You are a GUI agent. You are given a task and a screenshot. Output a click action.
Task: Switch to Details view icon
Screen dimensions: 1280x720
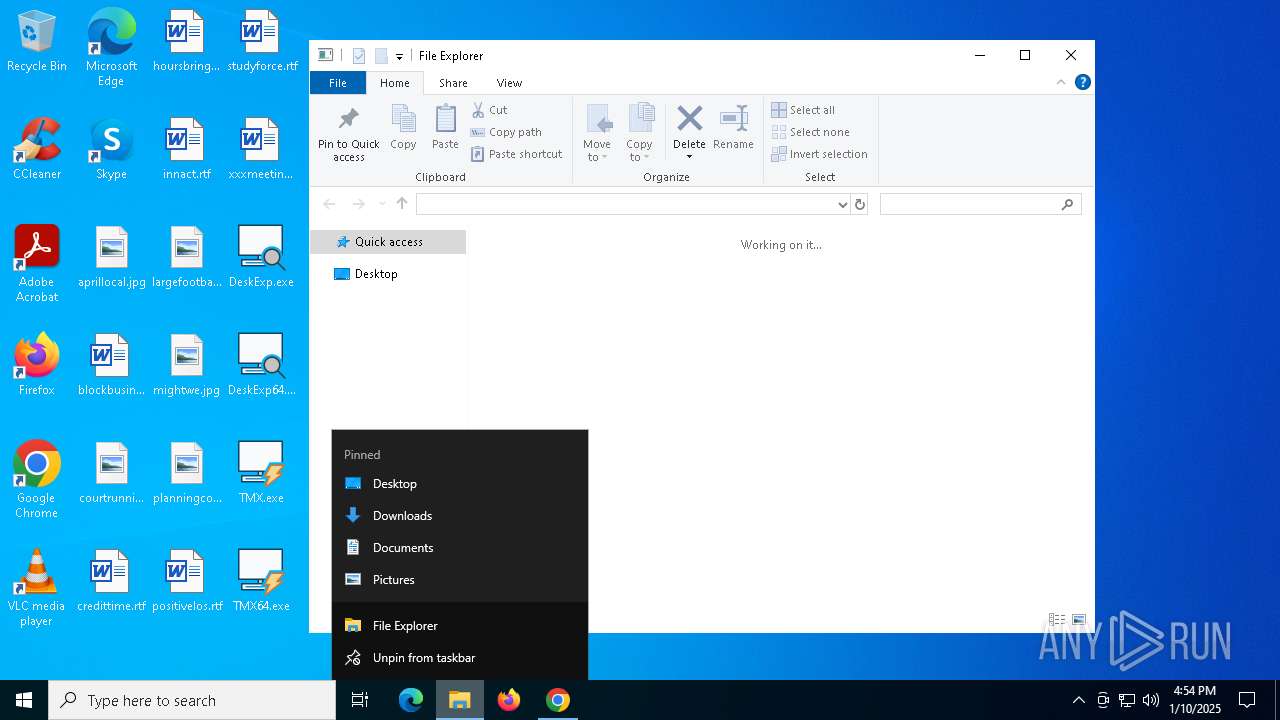[1056, 620]
